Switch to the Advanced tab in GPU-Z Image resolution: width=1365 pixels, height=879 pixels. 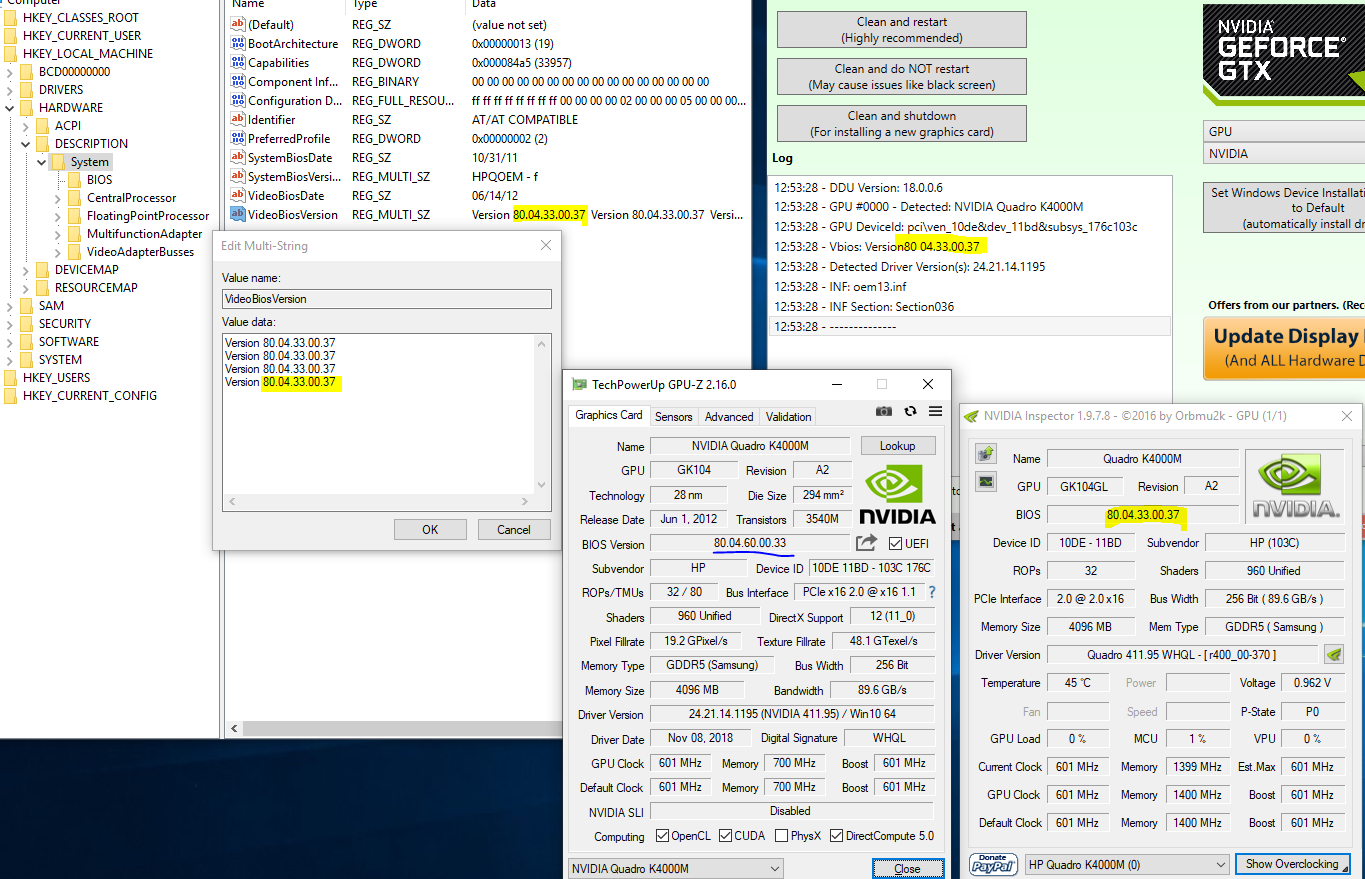point(729,416)
